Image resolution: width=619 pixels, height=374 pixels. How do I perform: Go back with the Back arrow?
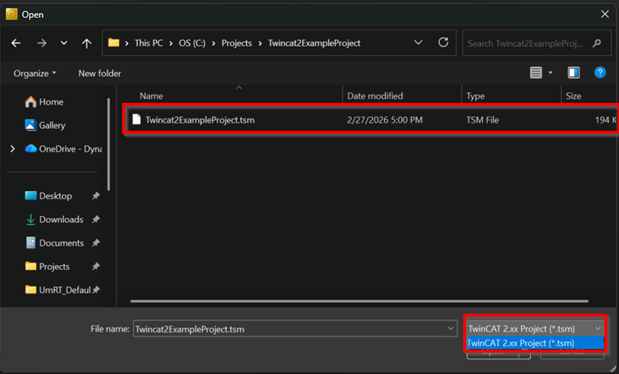coord(16,43)
